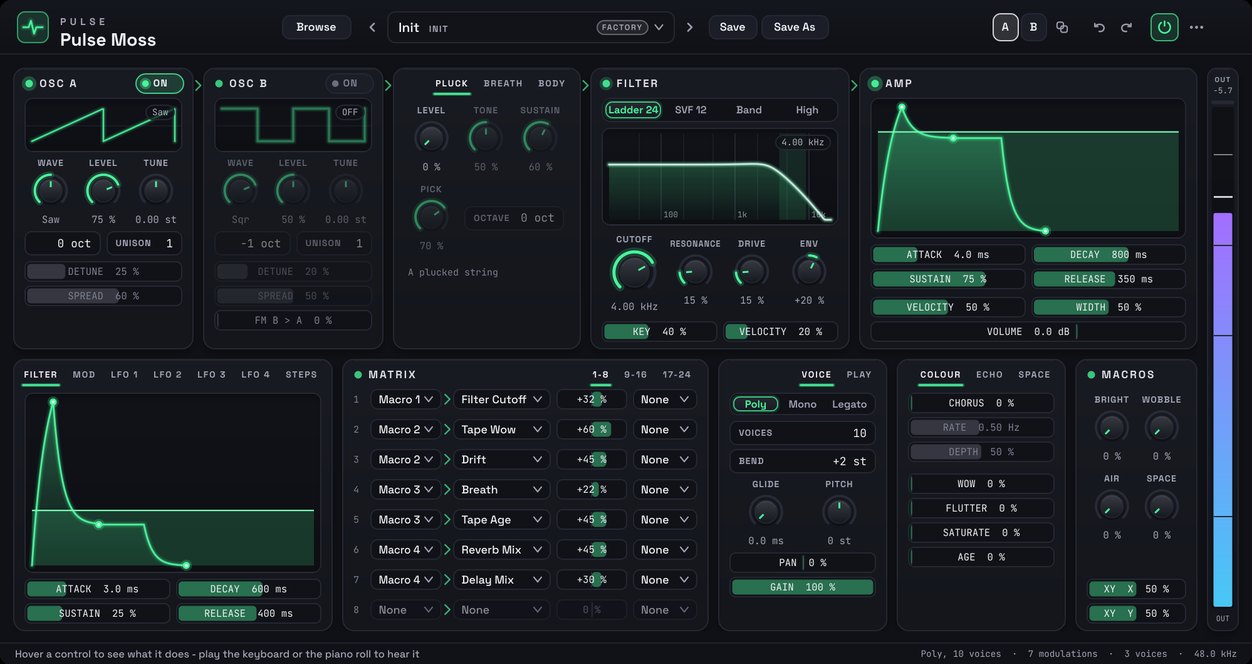Redo the last change
Screen dimensions: 1252x664
(x=1126, y=27)
